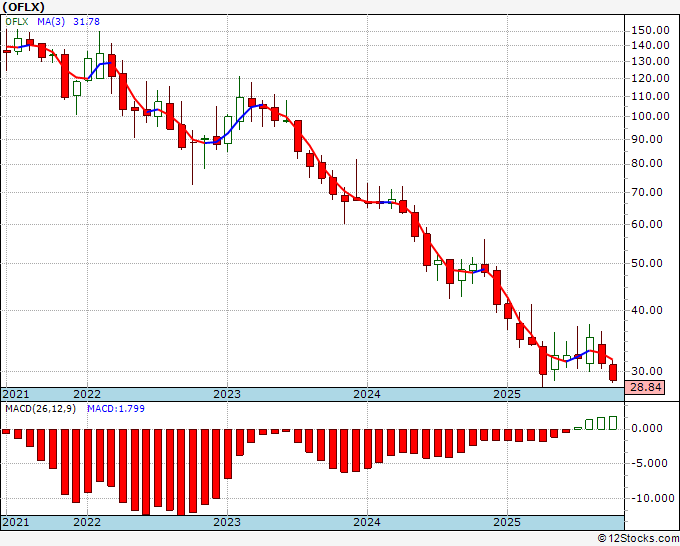Click the (OFLX) chart title

[x=23, y=7]
